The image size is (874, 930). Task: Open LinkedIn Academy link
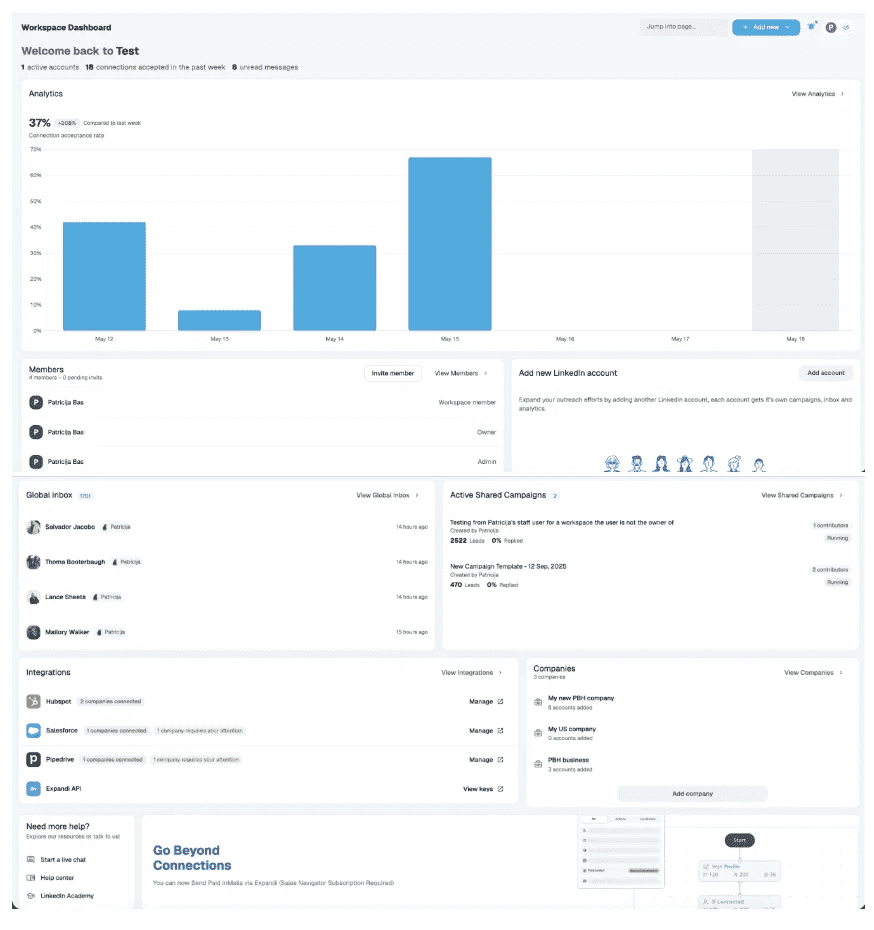point(67,896)
